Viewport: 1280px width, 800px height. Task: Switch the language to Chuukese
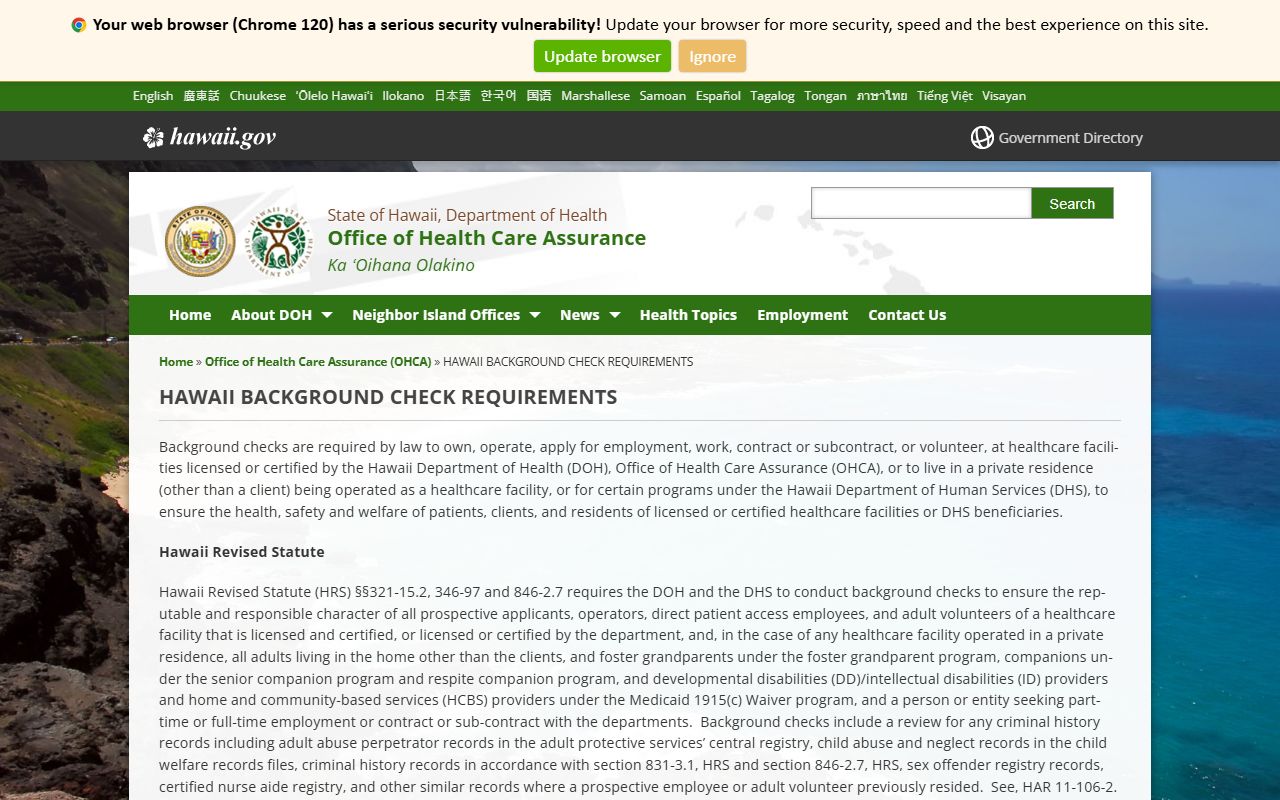click(258, 96)
